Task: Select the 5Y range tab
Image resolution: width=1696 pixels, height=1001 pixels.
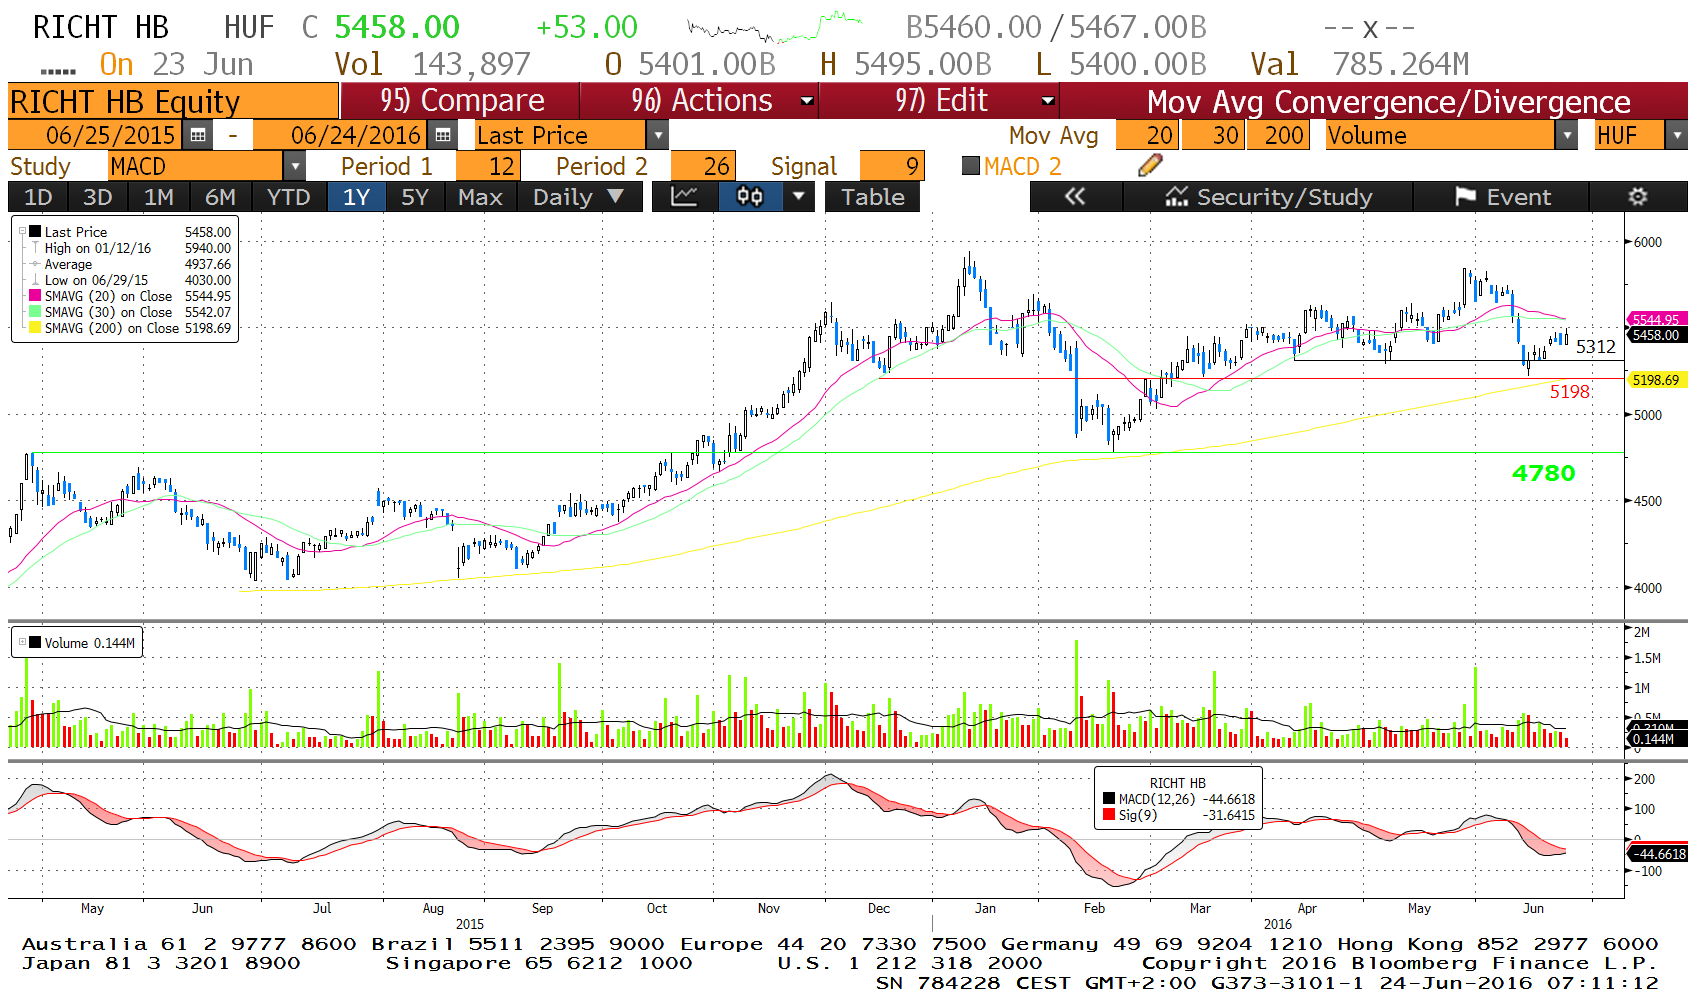Action: pos(414,197)
